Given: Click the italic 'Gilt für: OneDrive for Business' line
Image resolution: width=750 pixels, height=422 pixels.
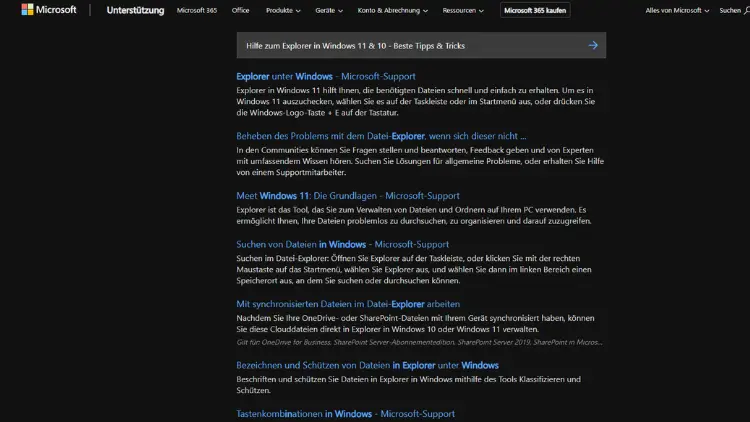Looking at the screenshot, I should [x=419, y=342].
